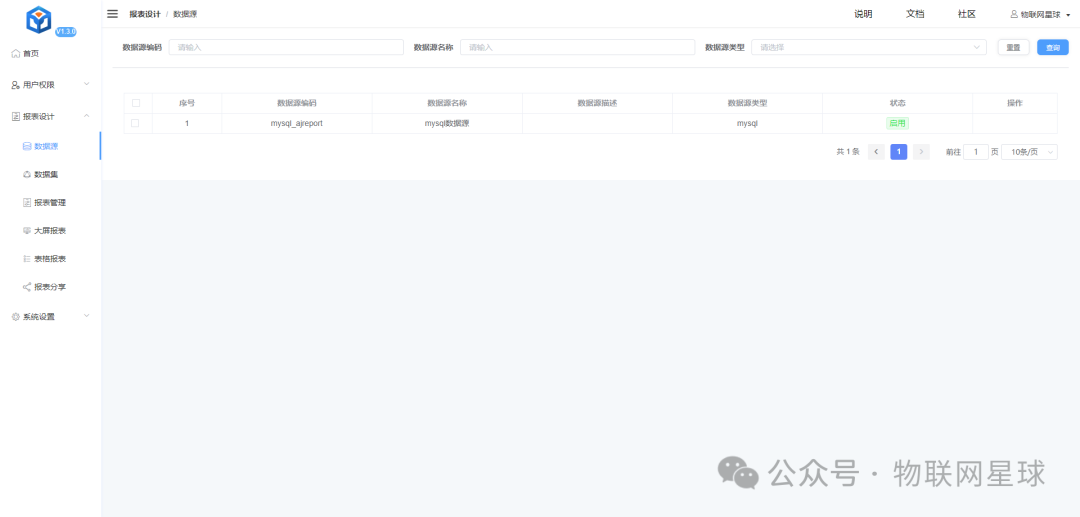Screen dimensions: 1080x517
Task: Select all rows with header checkbox
Action: (x=136, y=103)
